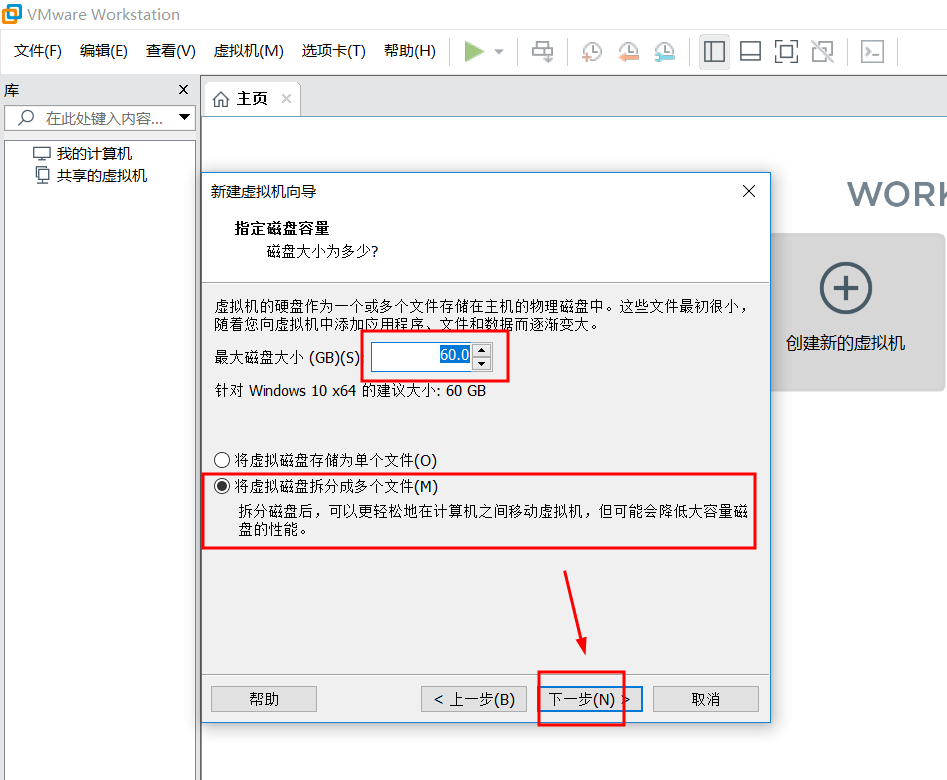This screenshot has height=780, width=947.
Task: Close the 主页 tab
Action: [x=286, y=98]
